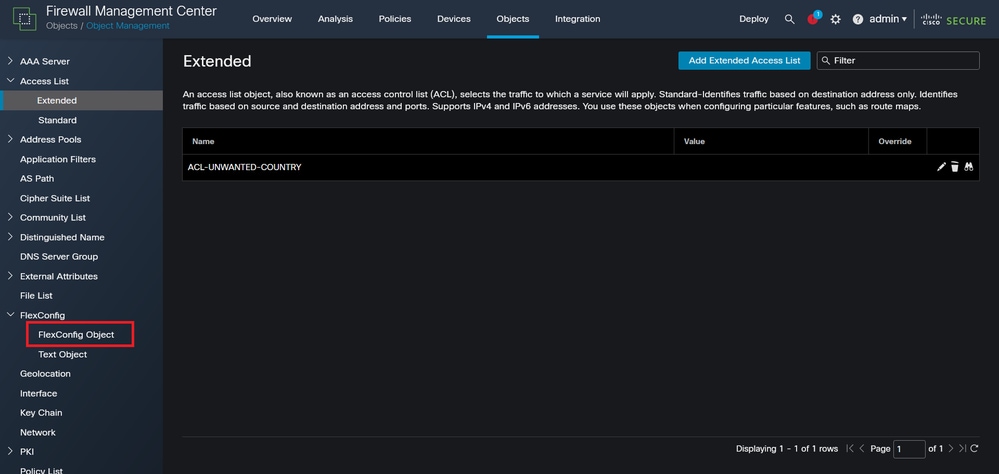
Task: Open the Objects menu
Action: (x=513, y=19)
